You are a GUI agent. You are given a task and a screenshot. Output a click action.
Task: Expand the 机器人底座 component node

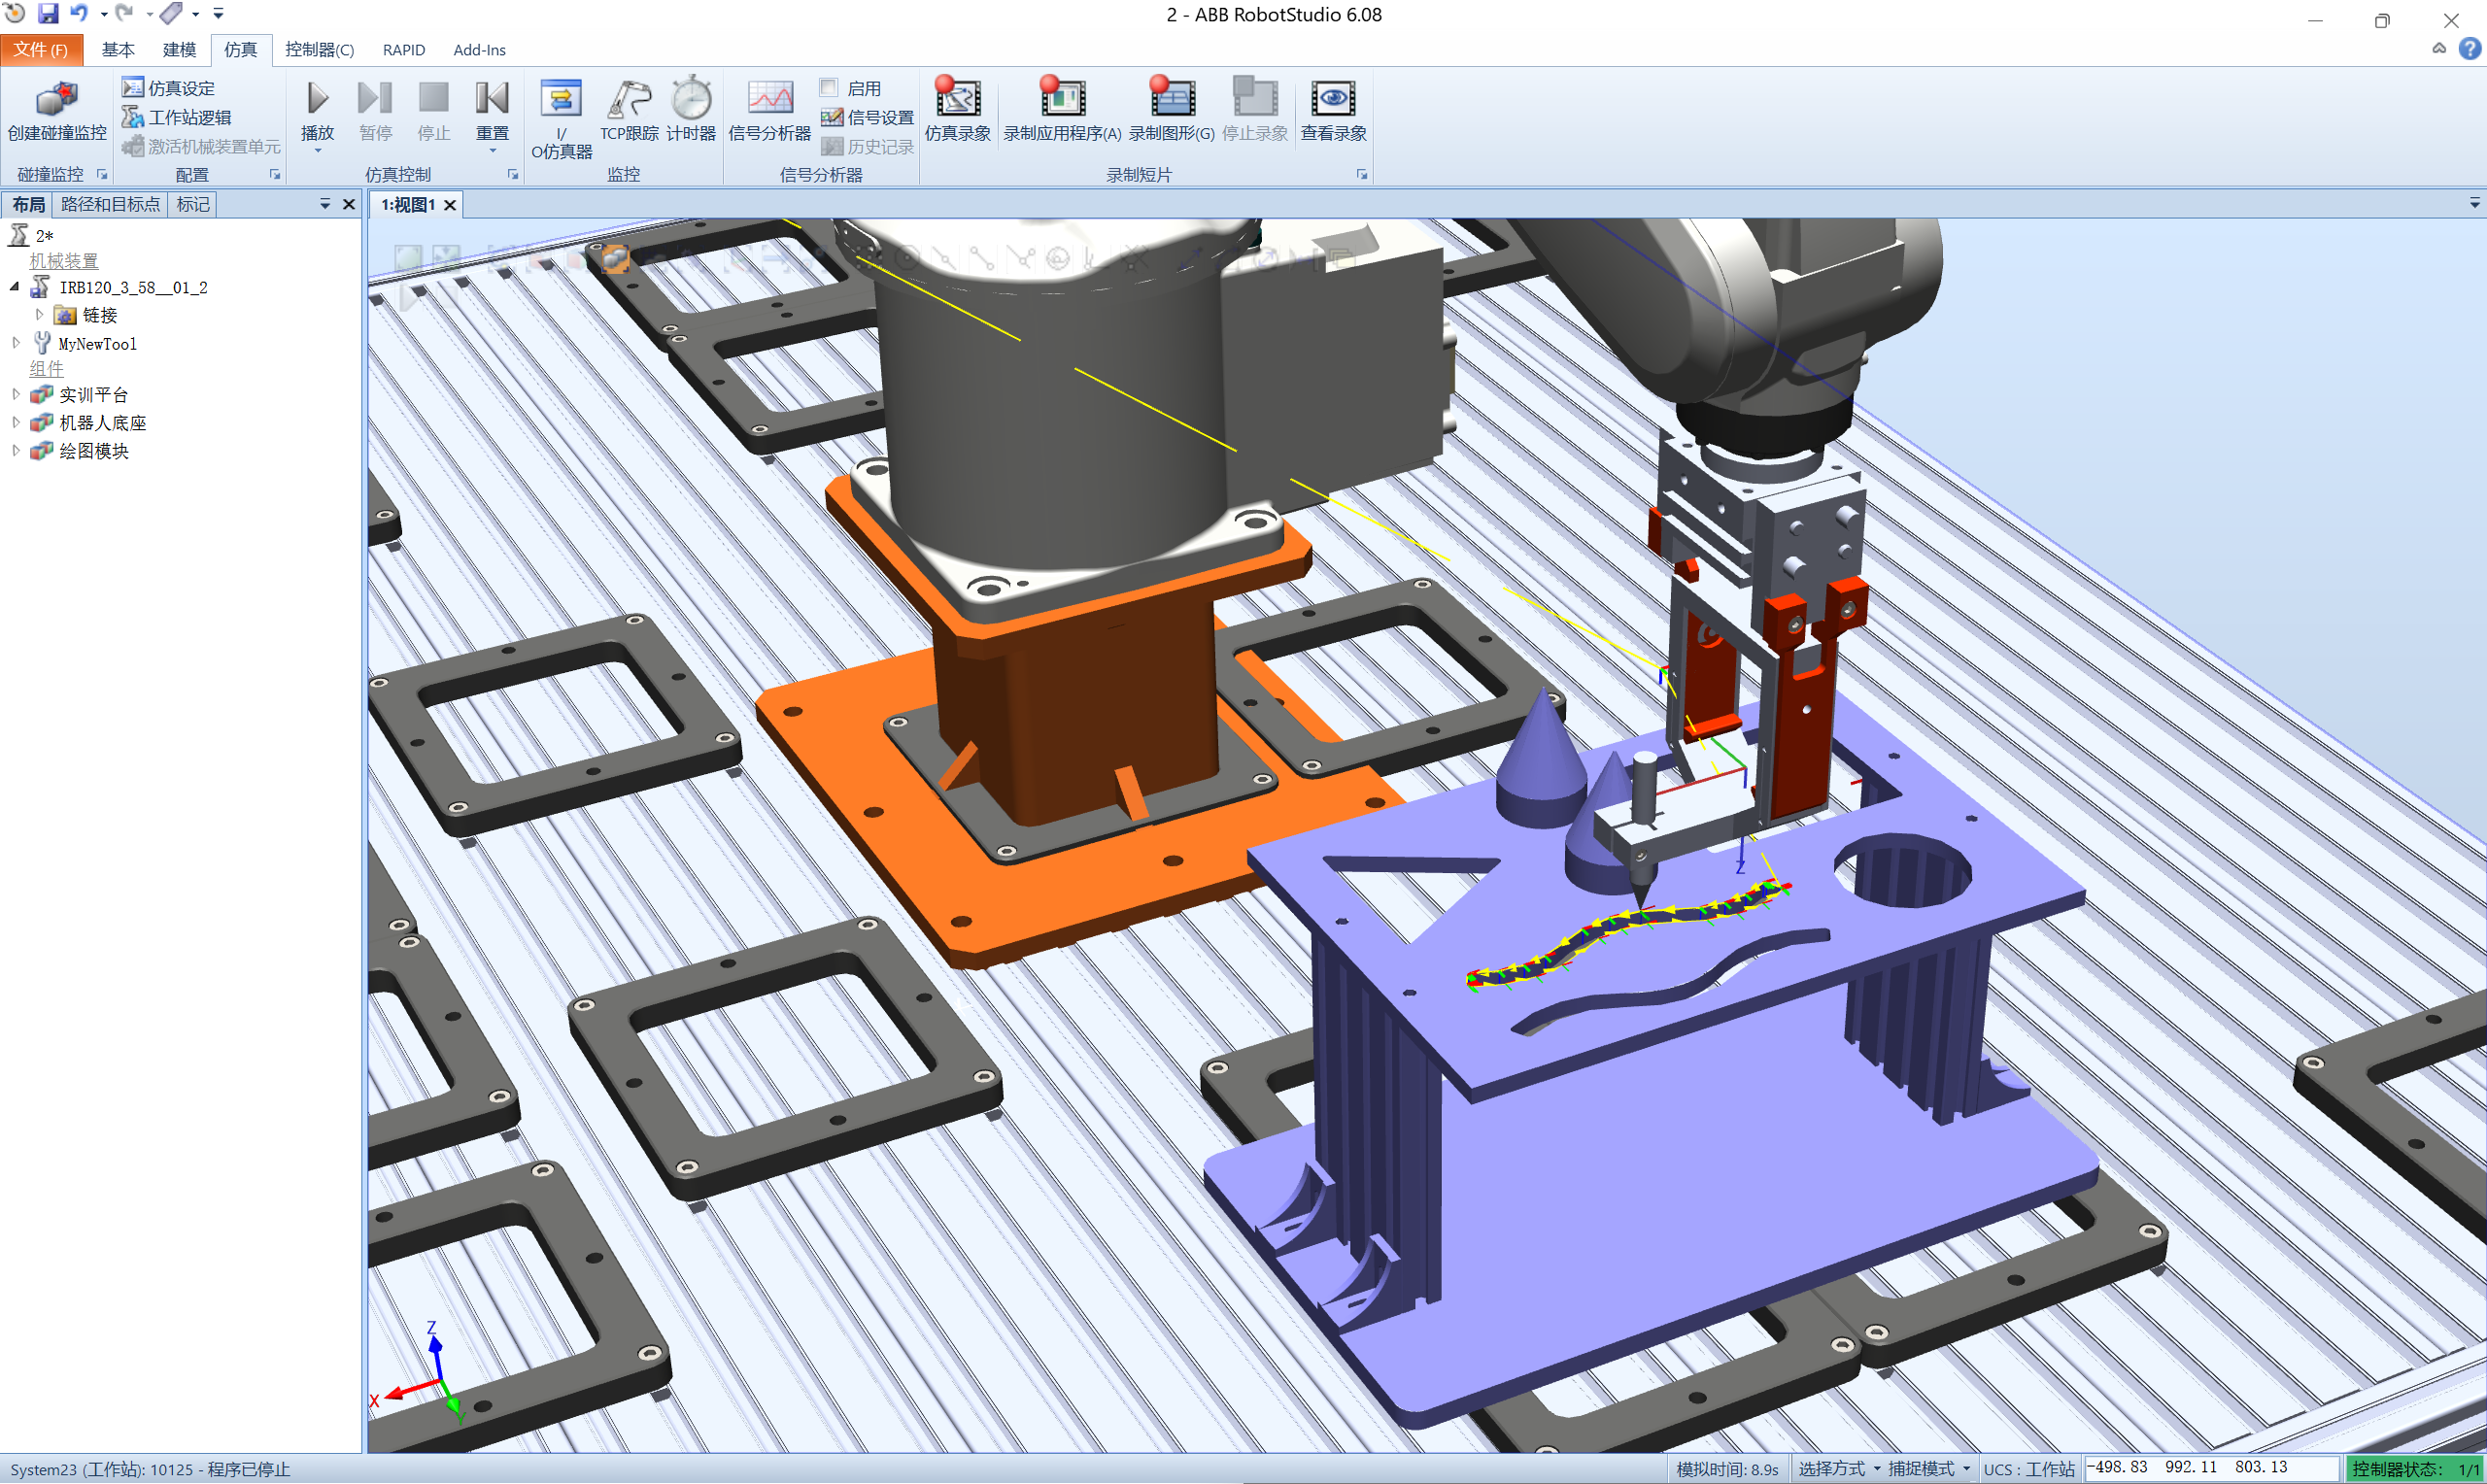(15, 422)
